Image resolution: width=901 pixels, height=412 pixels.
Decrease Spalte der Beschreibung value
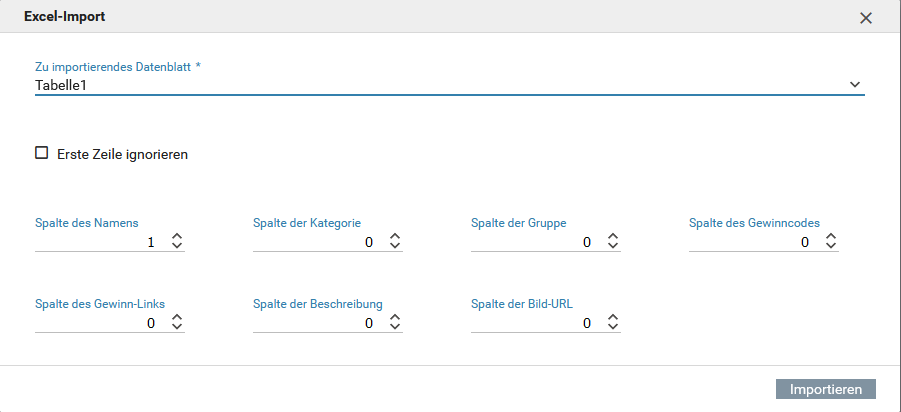click(395, 327)
